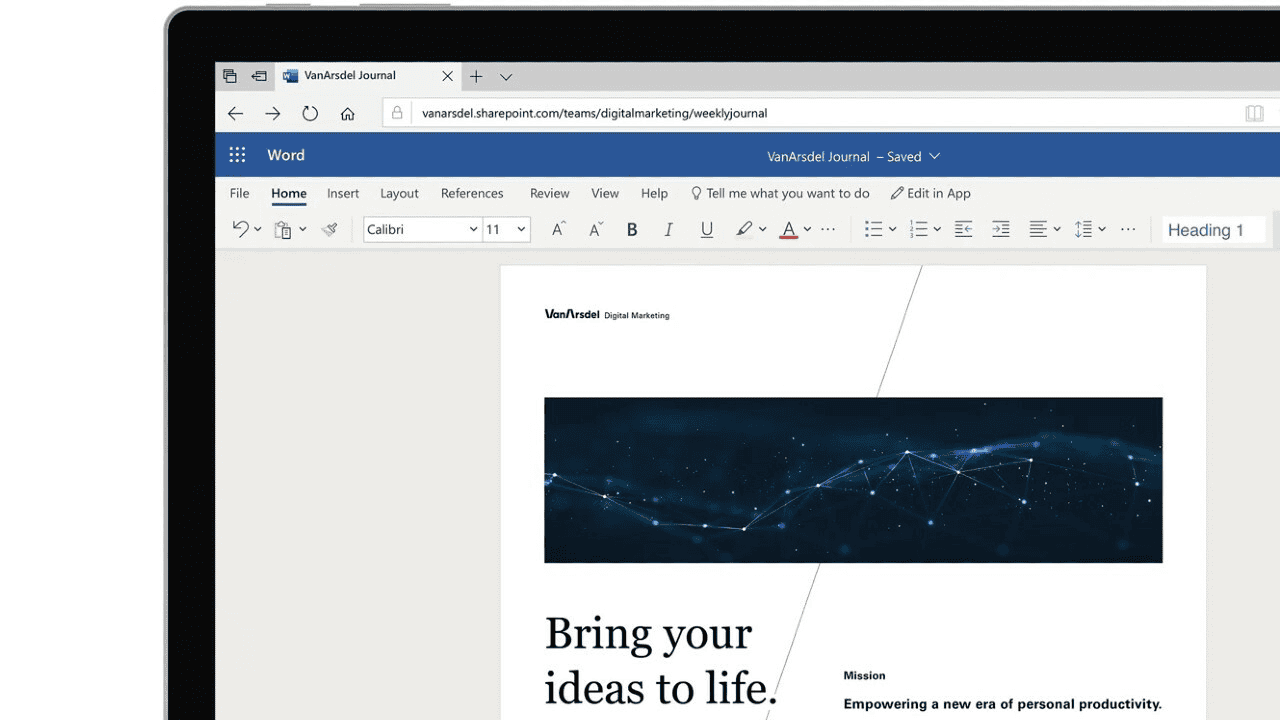Image resolution: width=1280 pixels, height=720 pixels.
Task: Click the blue network banner image
Action: click(x=853, y=480)
